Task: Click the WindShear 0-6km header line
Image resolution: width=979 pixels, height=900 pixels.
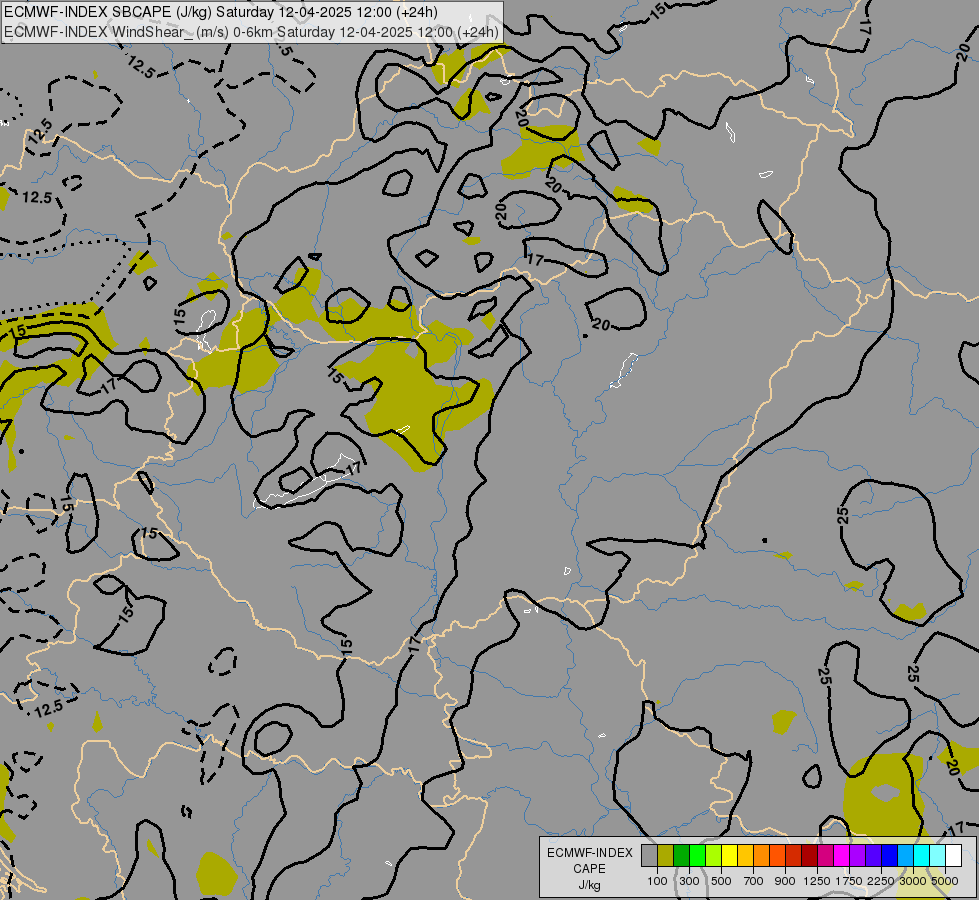Action: tap(252, 32)
